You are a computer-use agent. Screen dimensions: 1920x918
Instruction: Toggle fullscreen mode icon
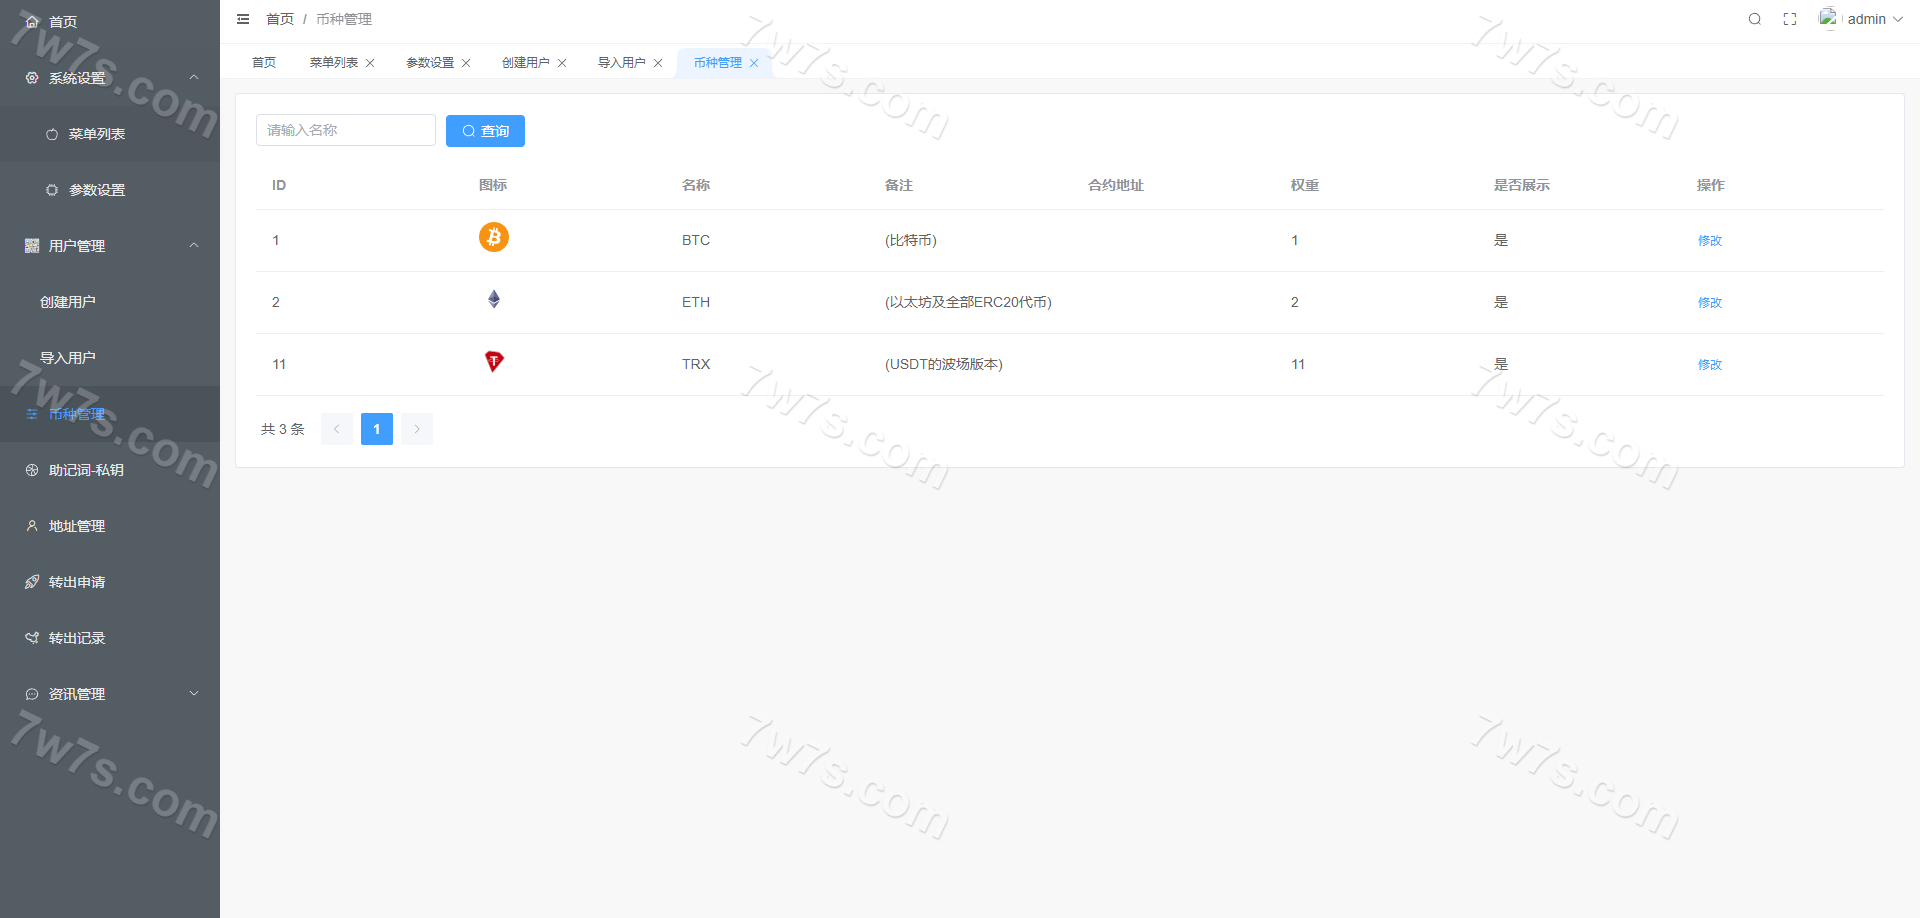[1790, 19]
